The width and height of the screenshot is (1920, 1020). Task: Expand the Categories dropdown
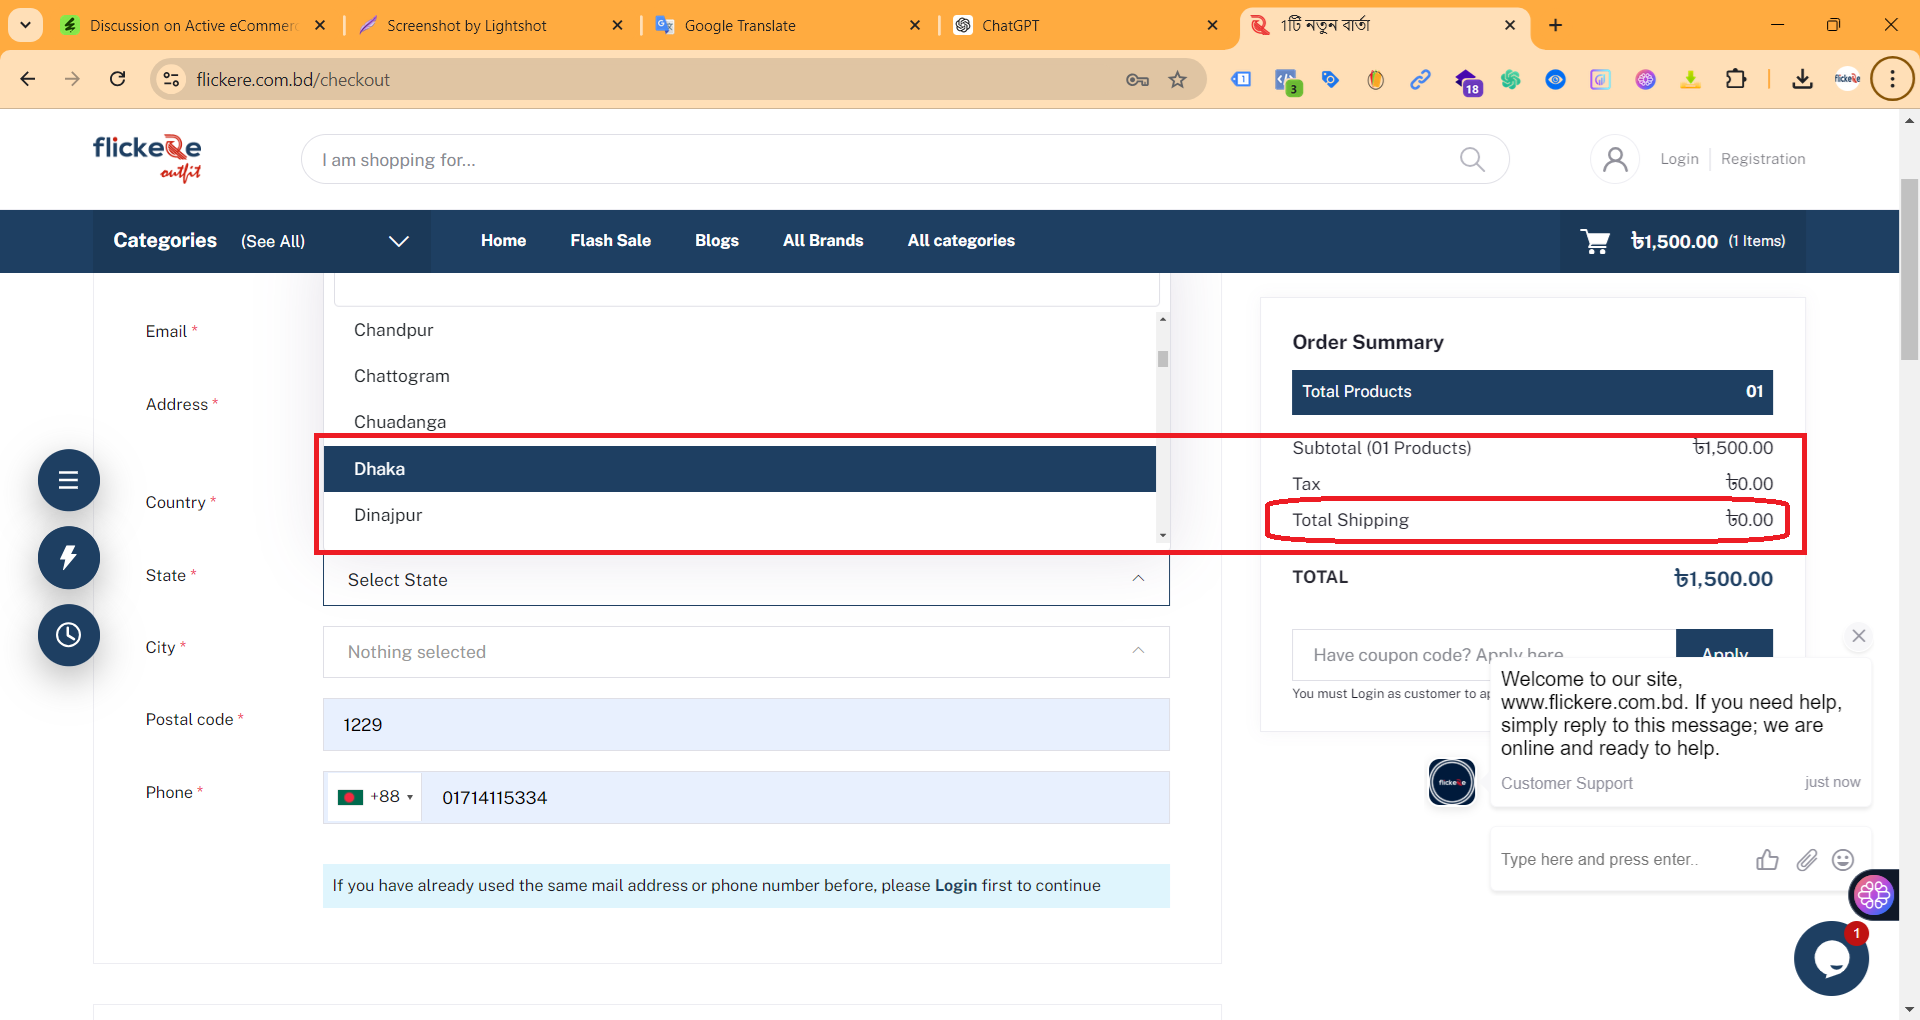pyautogui.click(x=398, y=241)
